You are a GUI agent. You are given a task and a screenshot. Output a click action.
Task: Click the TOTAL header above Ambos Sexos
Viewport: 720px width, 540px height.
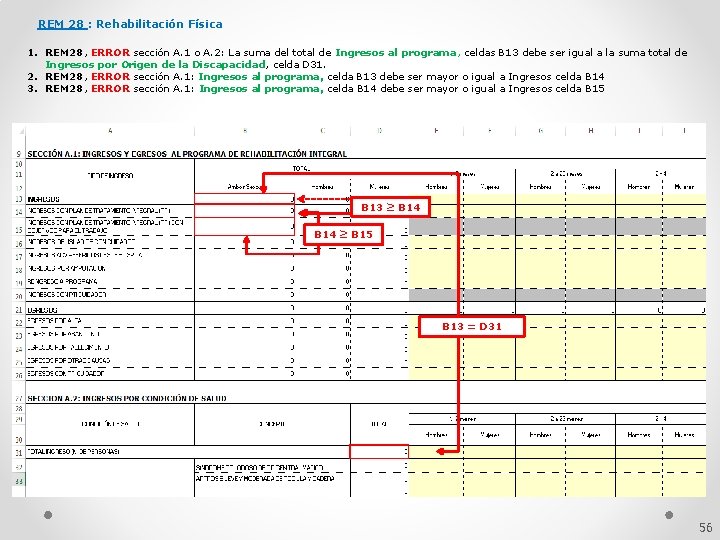[301, 169]
